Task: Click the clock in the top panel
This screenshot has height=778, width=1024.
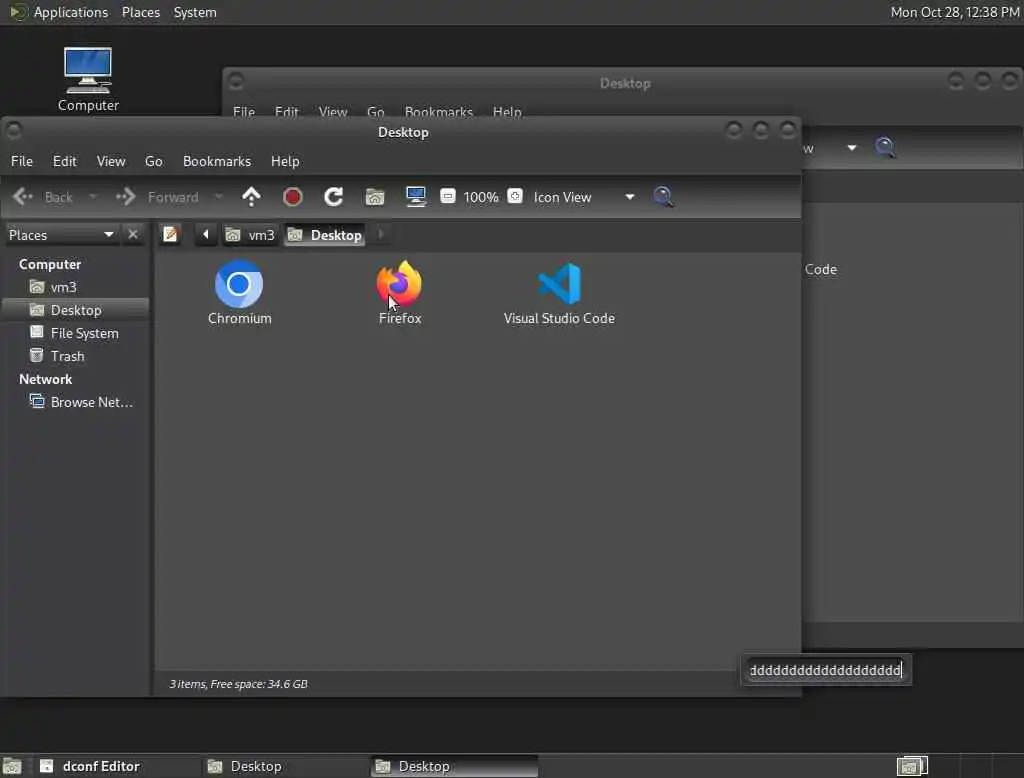Action: tap(955, 12)
